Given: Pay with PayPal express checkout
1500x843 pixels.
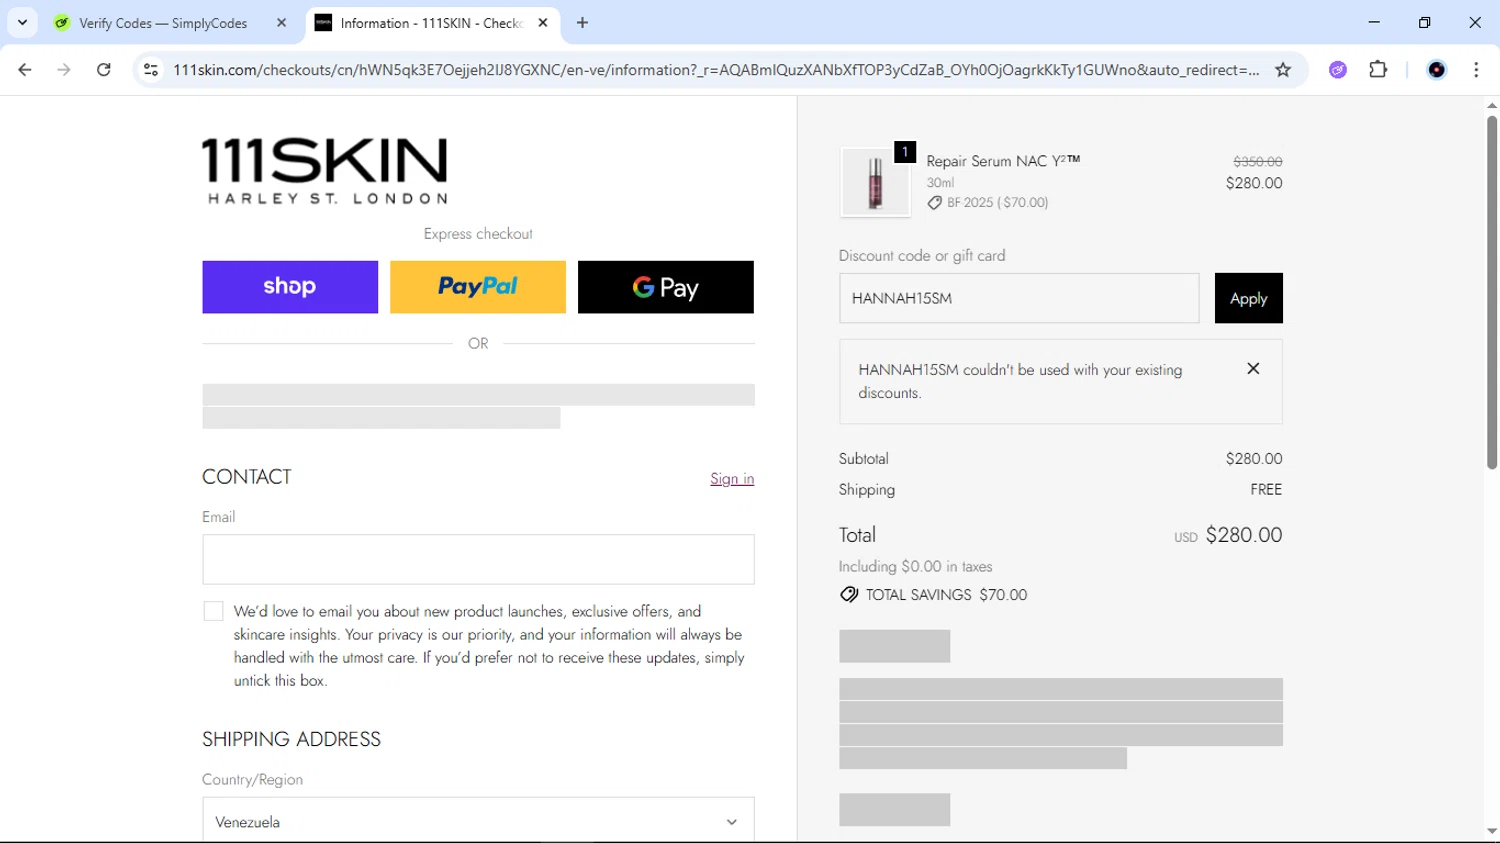Looking at the screenshot, I should pyautogui.click(x=478, y=287).
